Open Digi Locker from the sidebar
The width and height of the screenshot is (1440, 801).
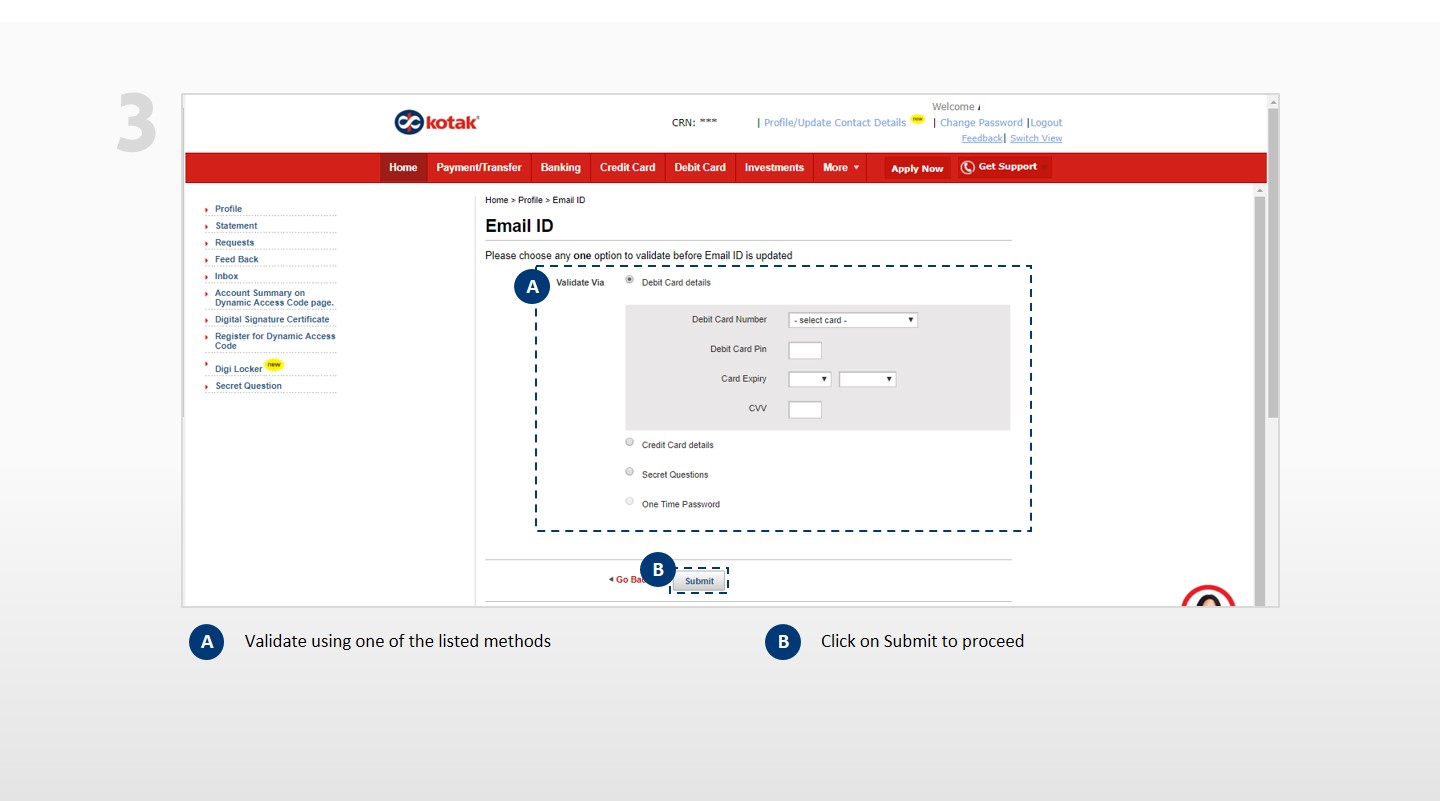pos(238,369)
